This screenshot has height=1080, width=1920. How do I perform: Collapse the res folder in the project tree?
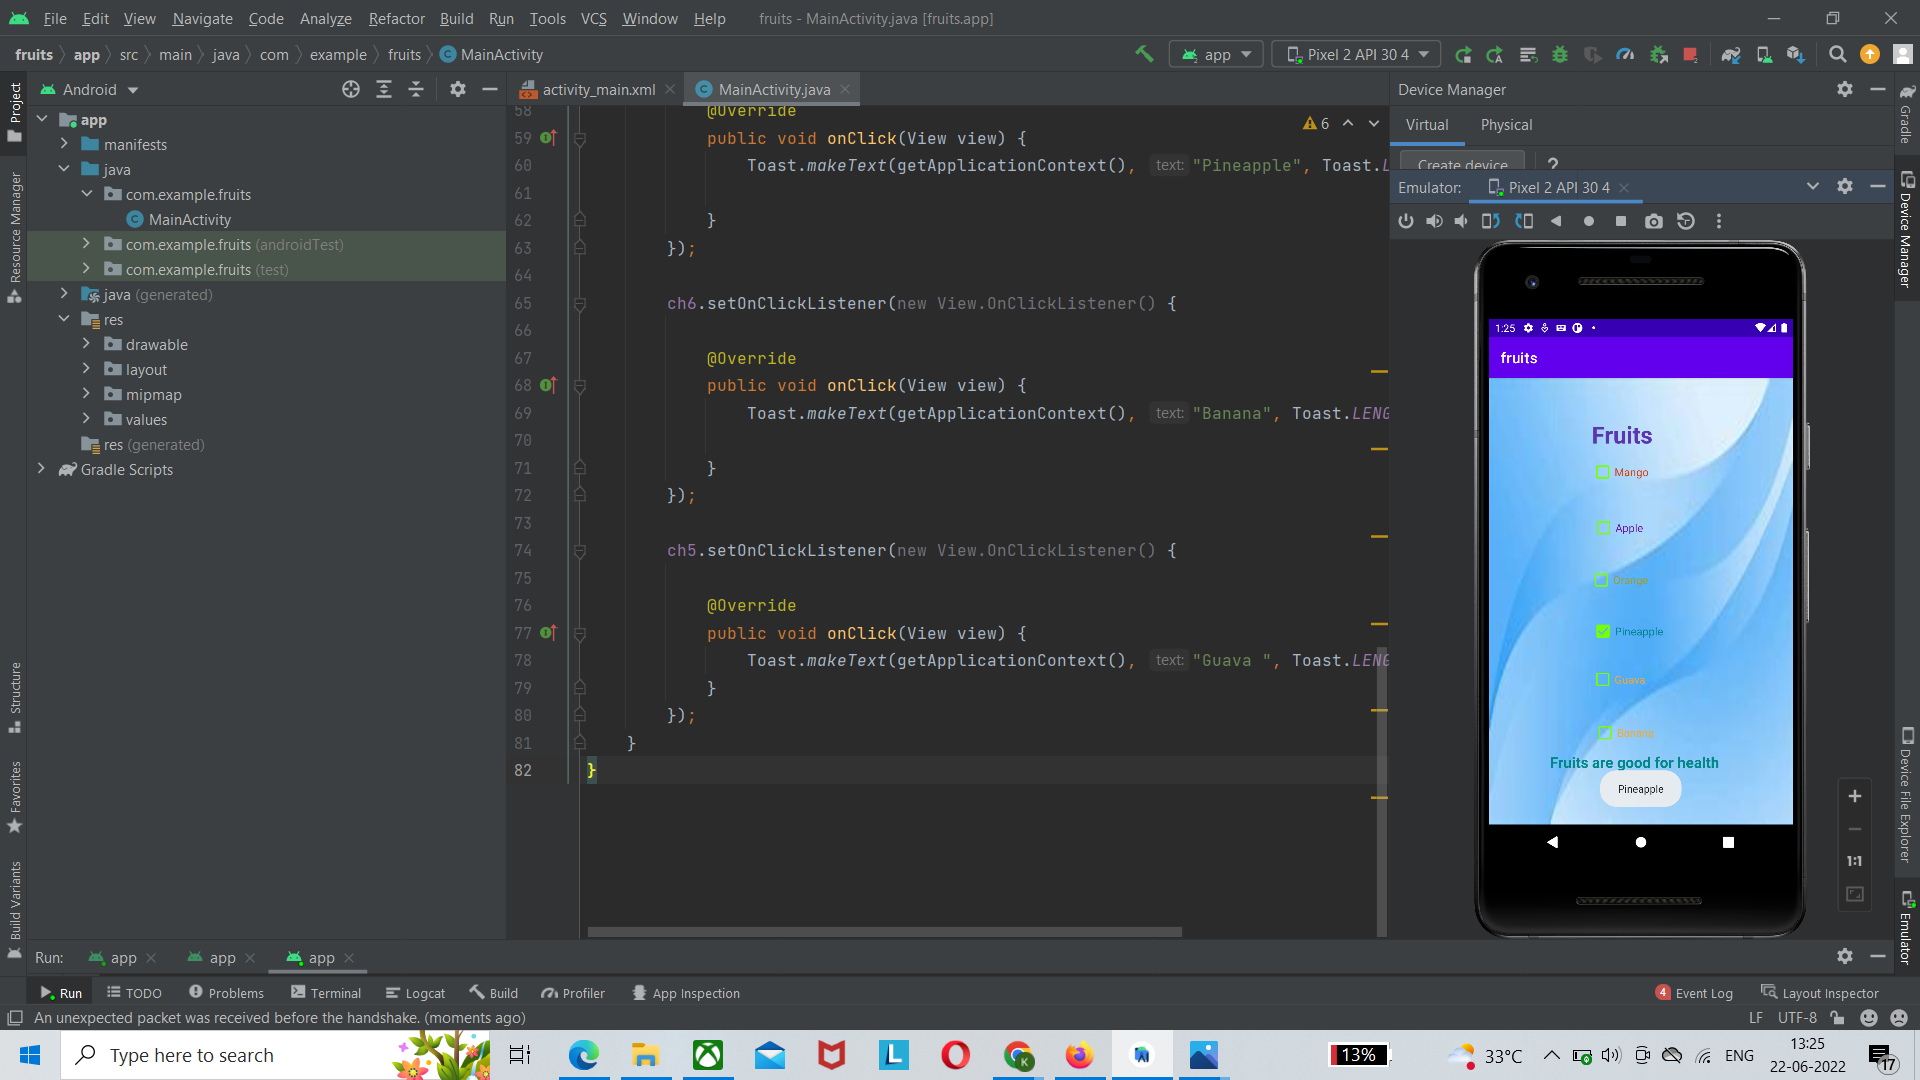click(x=65, y=319)
